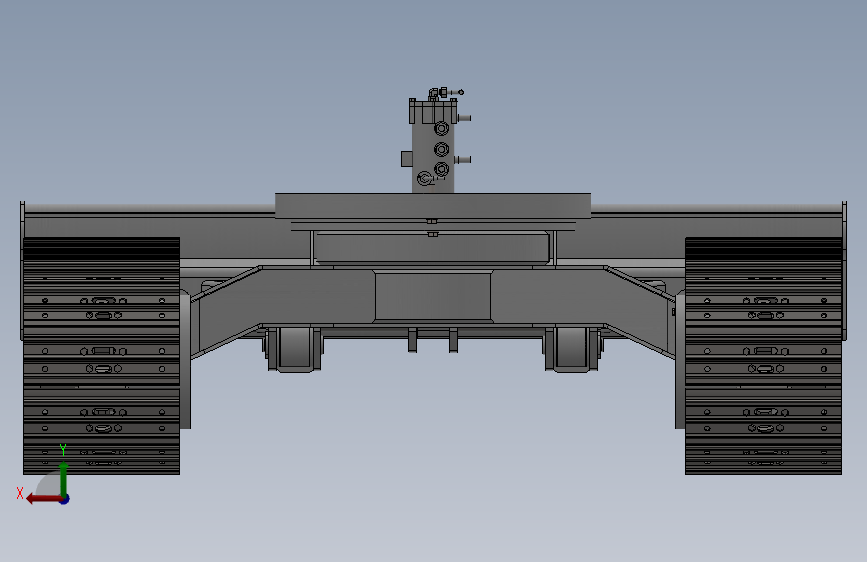This screenshot has width=867, height=562.
Task: Click the blue Z axis dot on the triad
Action: [x=65, y=499]
